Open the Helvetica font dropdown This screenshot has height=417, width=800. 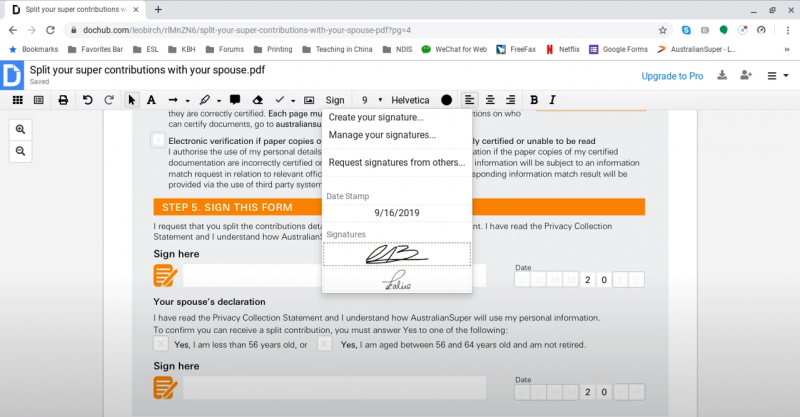pos(410,100)
